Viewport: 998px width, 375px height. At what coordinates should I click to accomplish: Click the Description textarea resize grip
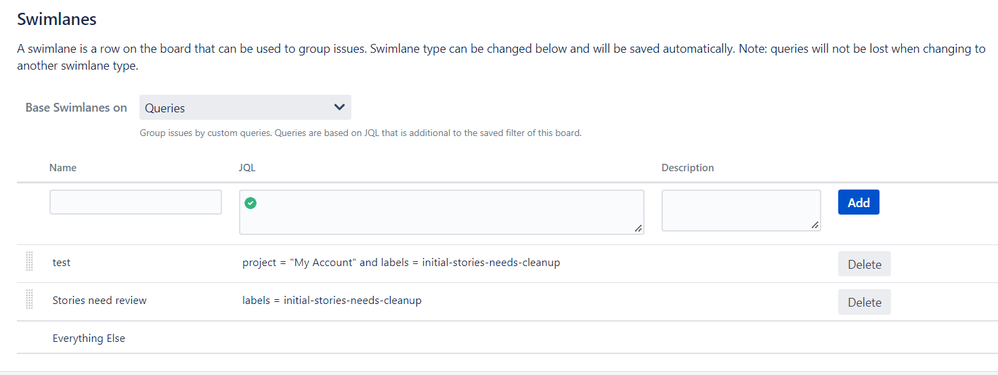(814, 225)
